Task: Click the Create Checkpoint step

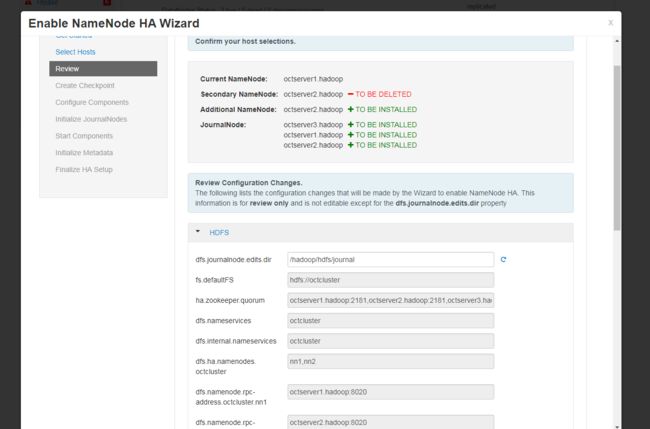Action: pyautogui.click(x=85, y=85)
